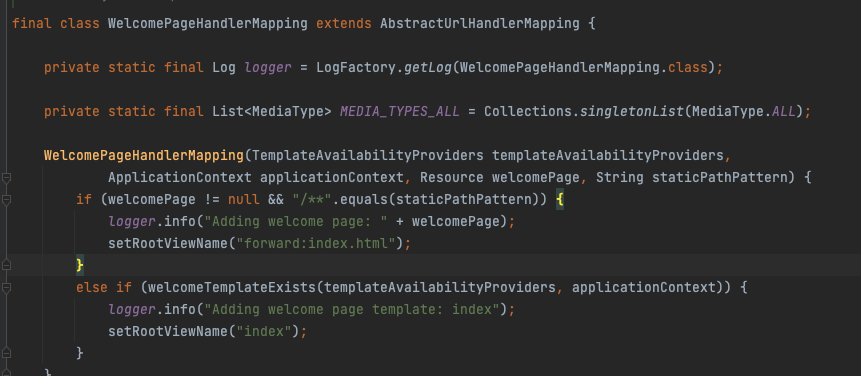Collapse fold marker on the 'if (welcomePage != null' line
861x376 pixels.
coord(6,200)
